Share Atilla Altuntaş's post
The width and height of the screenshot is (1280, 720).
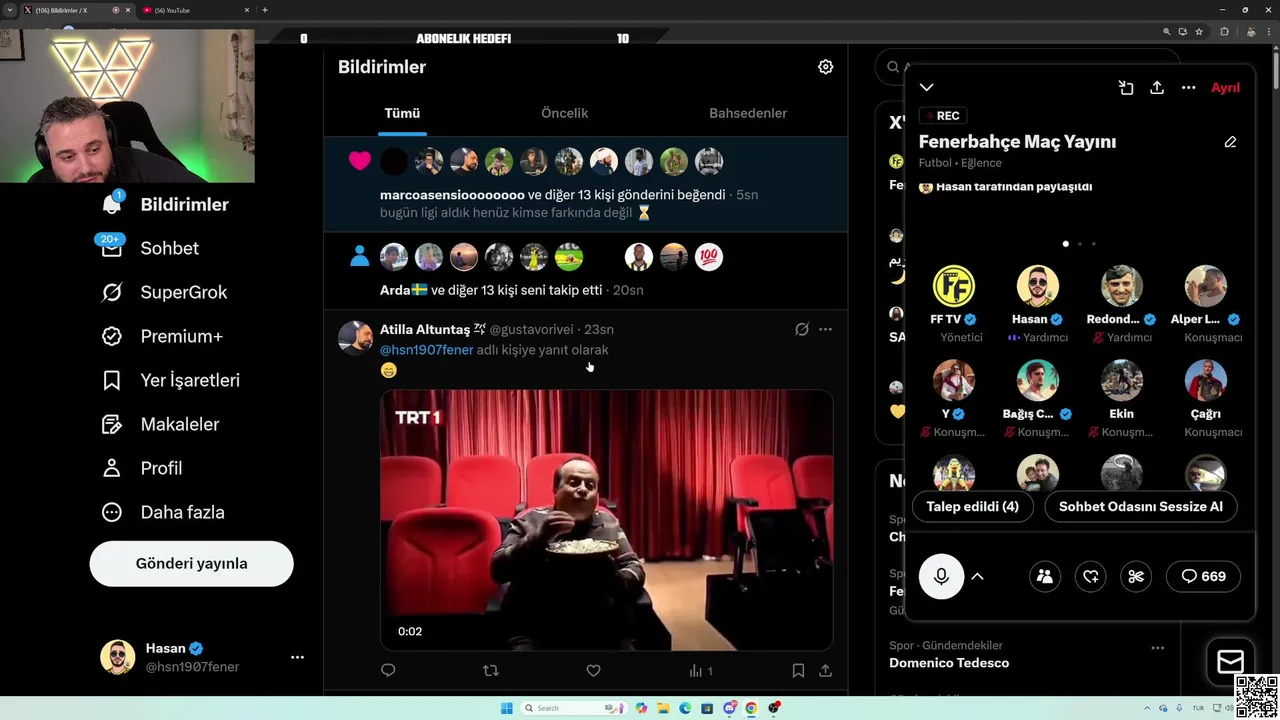(825, 671)
